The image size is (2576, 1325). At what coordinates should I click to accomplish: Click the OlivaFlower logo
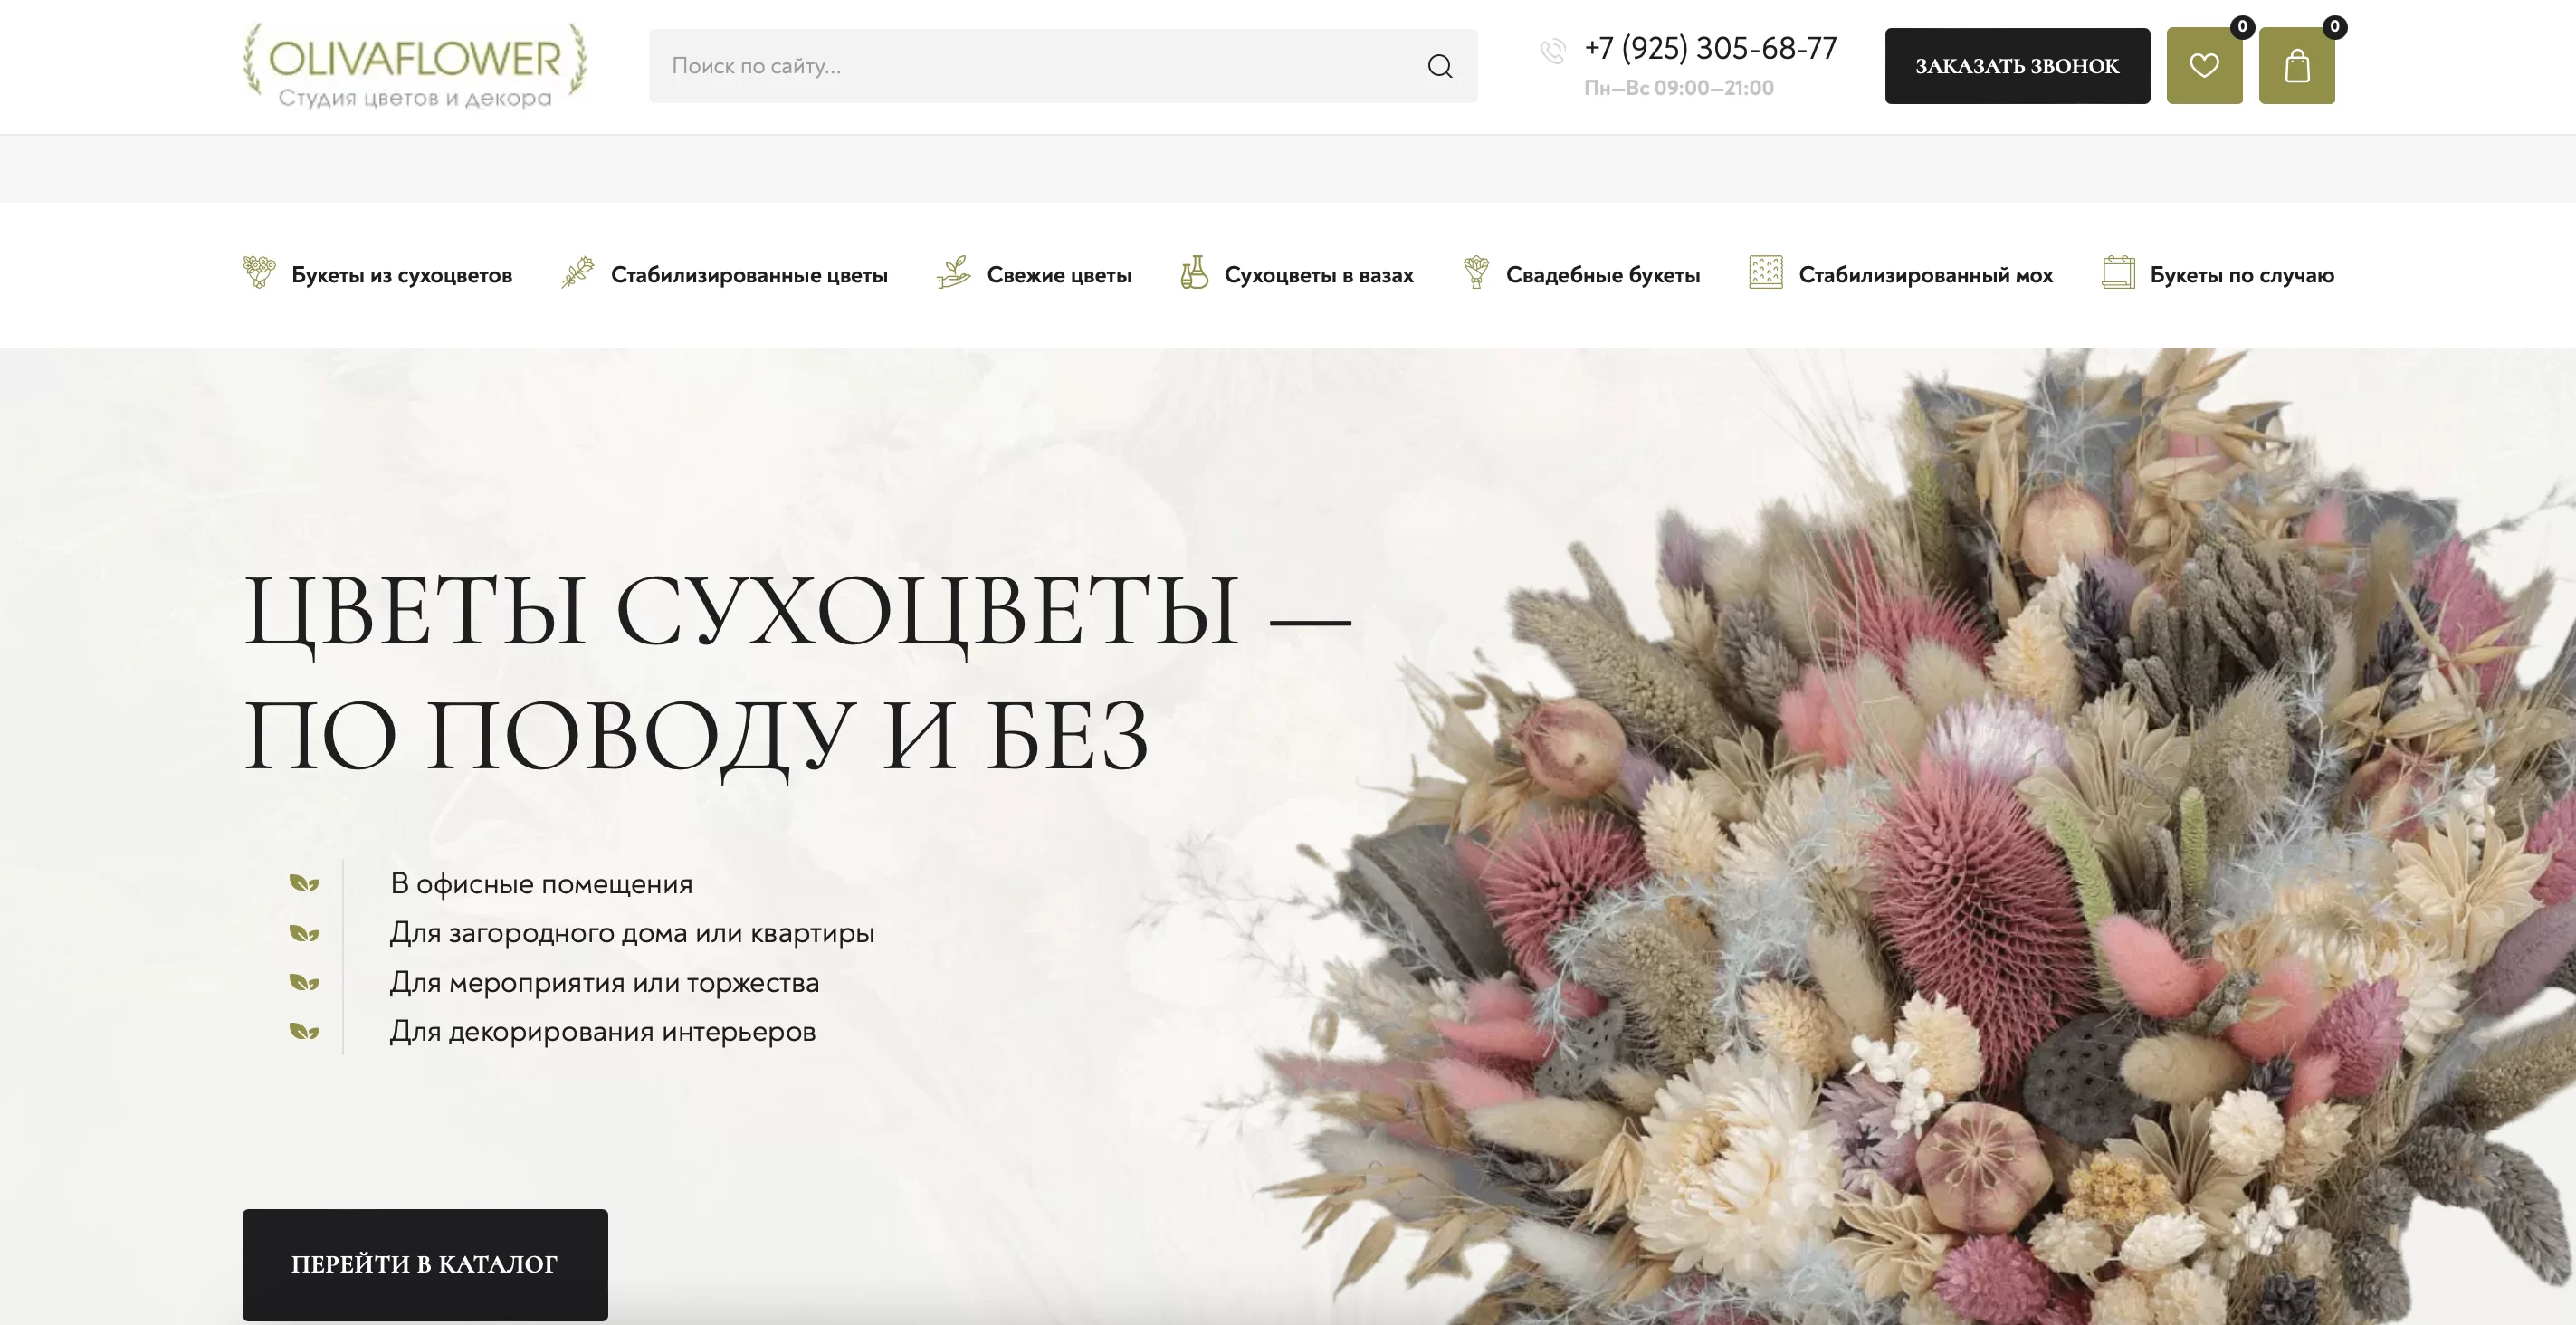coord(415,66)
